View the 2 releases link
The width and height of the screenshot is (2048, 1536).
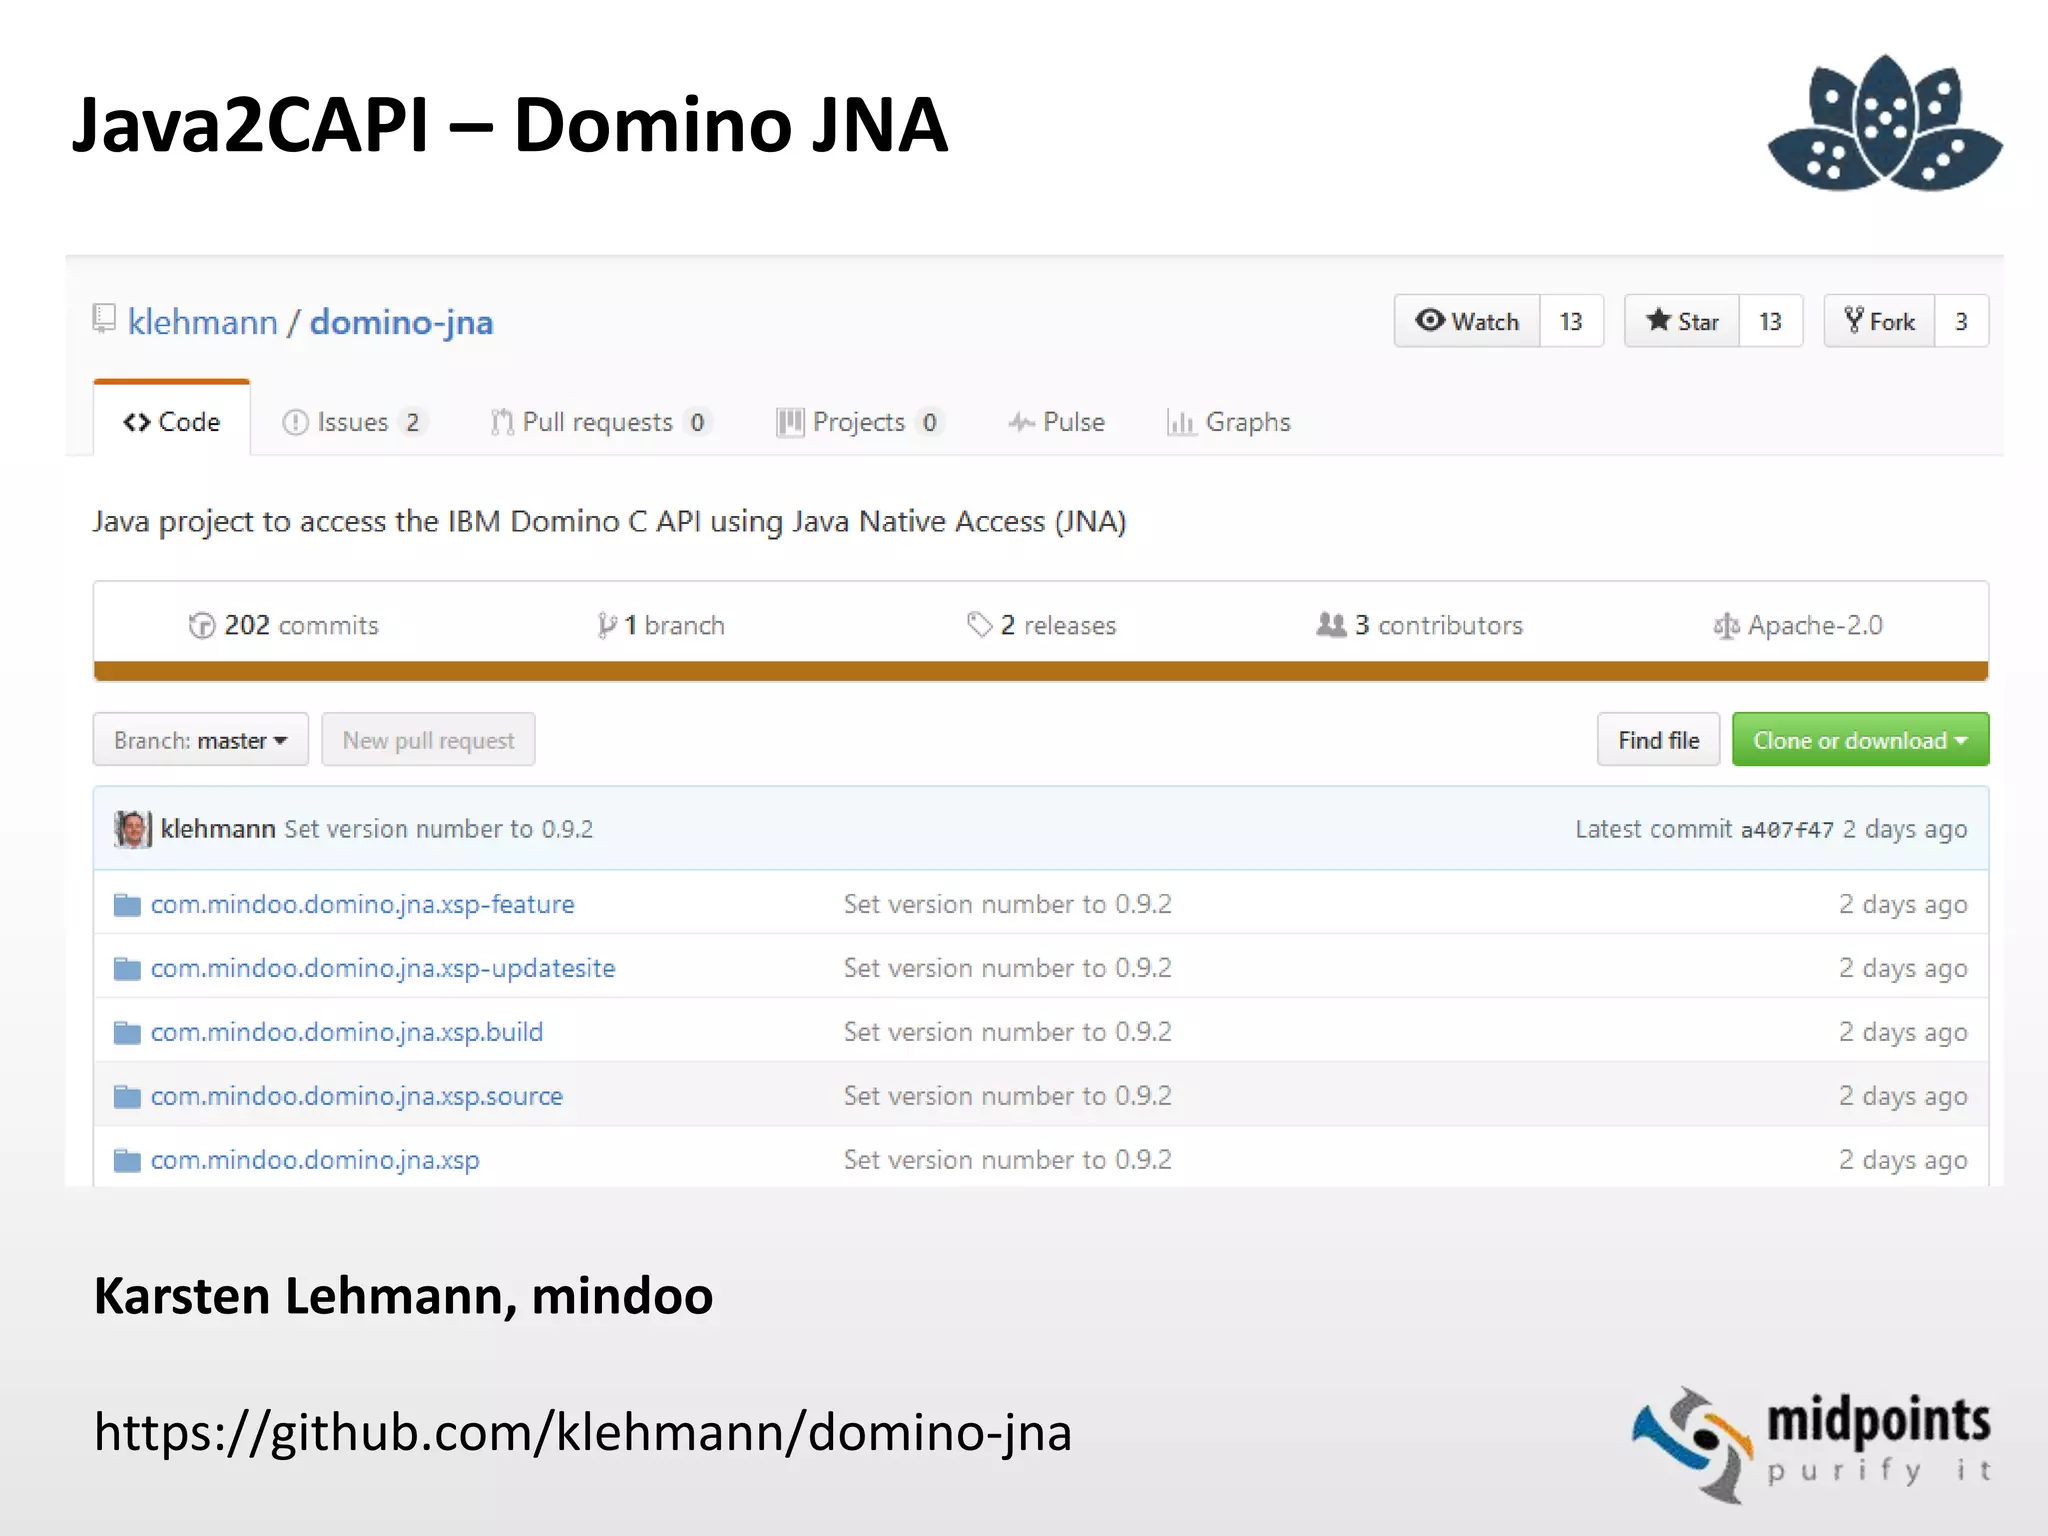[1041, 625]
